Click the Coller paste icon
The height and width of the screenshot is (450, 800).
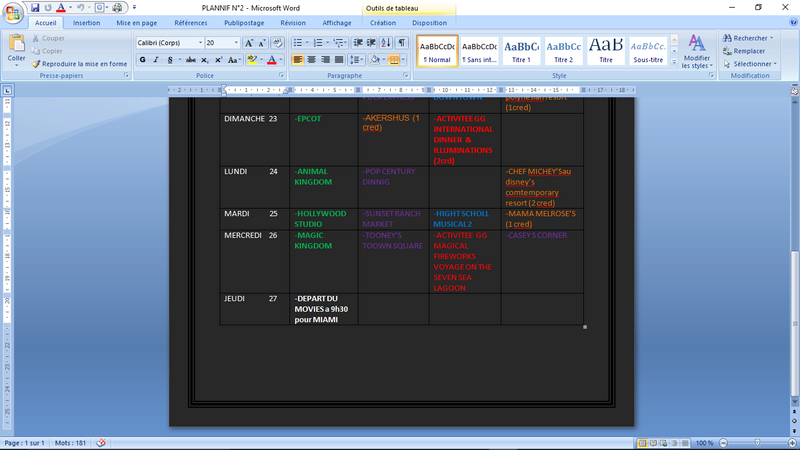[x=16, y=43]
